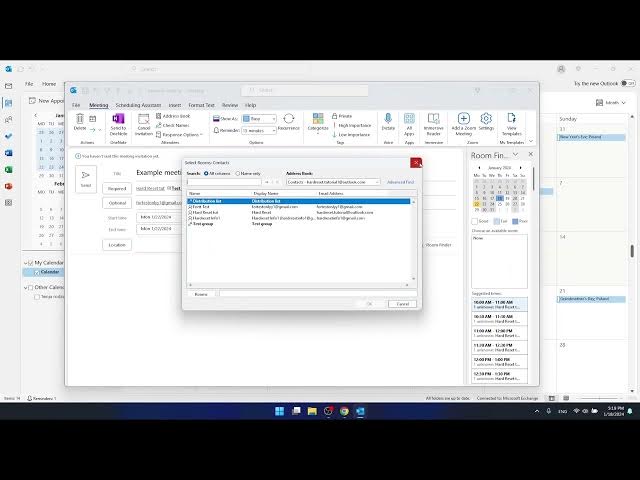Image resolution: width=640 pixels, height=480 pixels.
Task: Open the Help tab in the meeting window
Action: [251, 105]
